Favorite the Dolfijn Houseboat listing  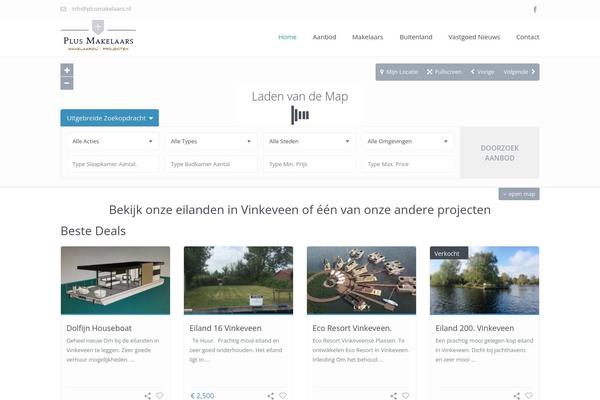tap(160, 396)
